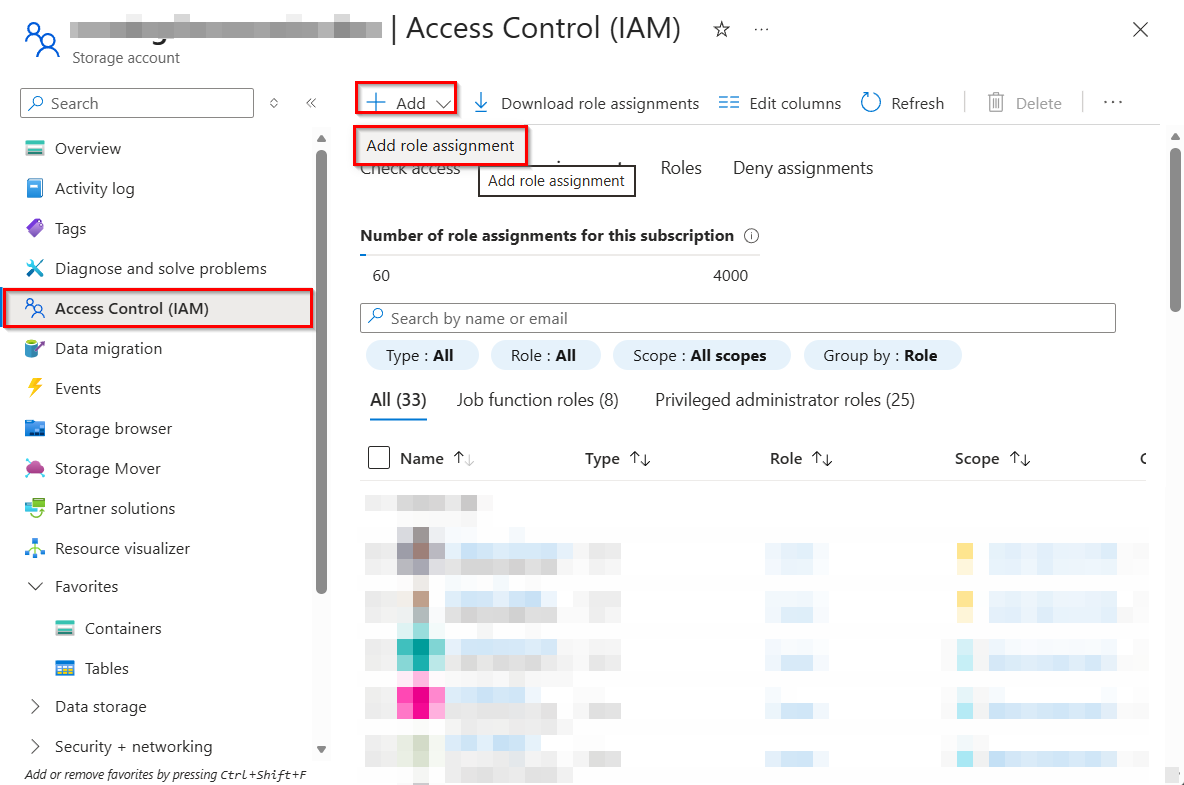Focus Search by name or email field

[x=738, y=318]
